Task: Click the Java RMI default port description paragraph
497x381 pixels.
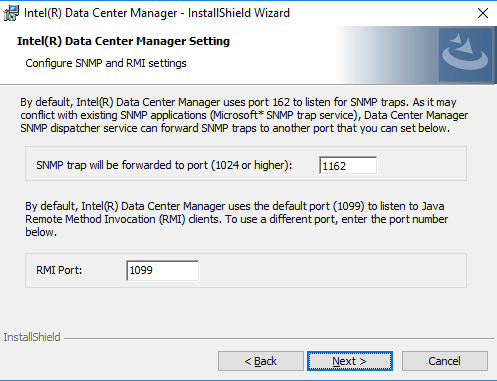Action: click(x=237, y=219)
